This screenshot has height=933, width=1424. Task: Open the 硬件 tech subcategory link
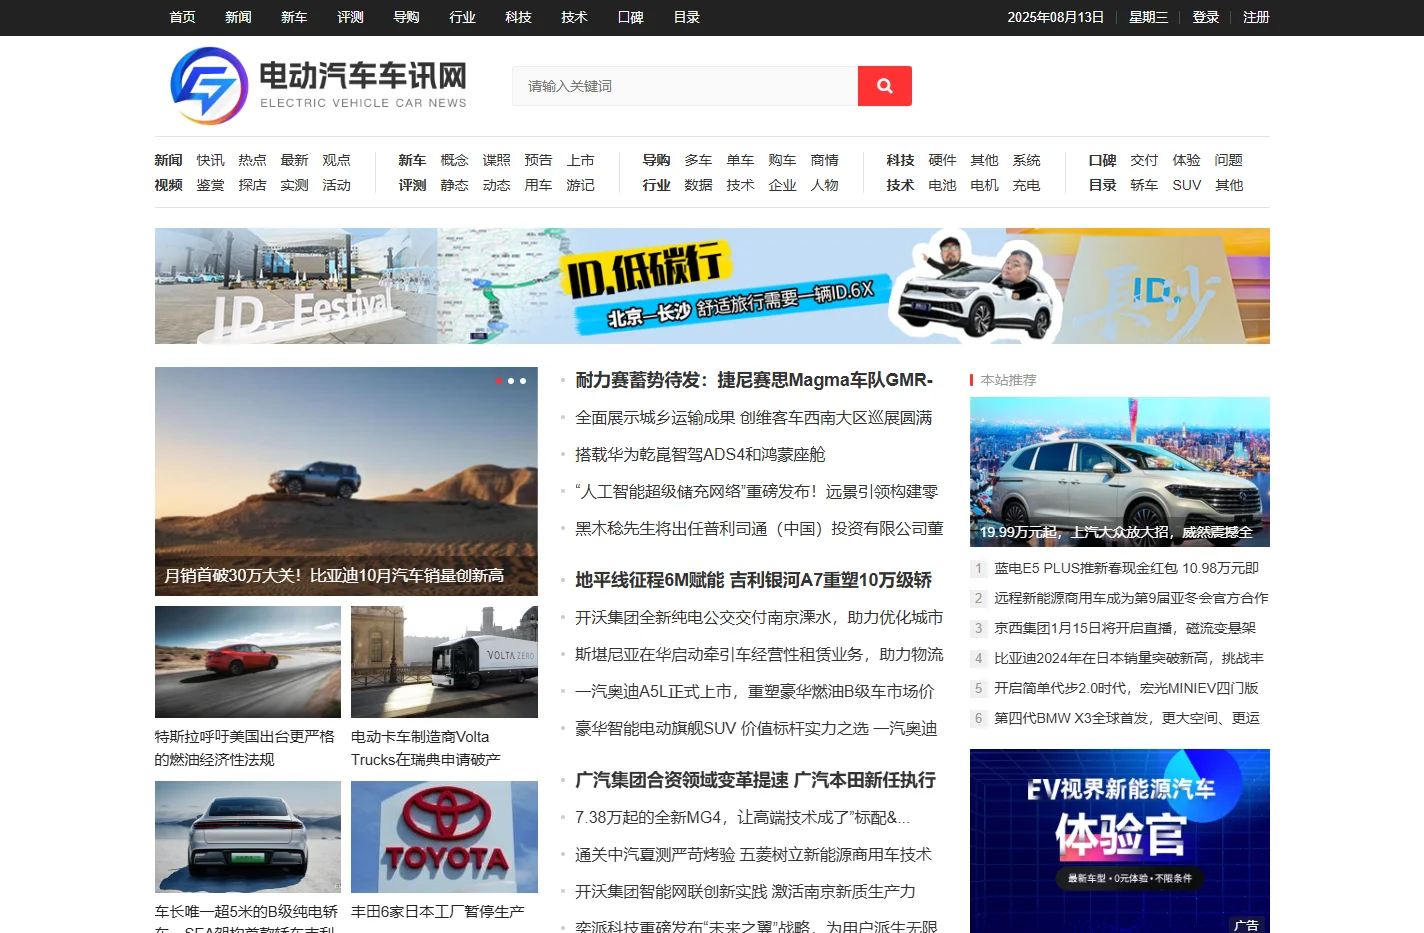point(942,160)
